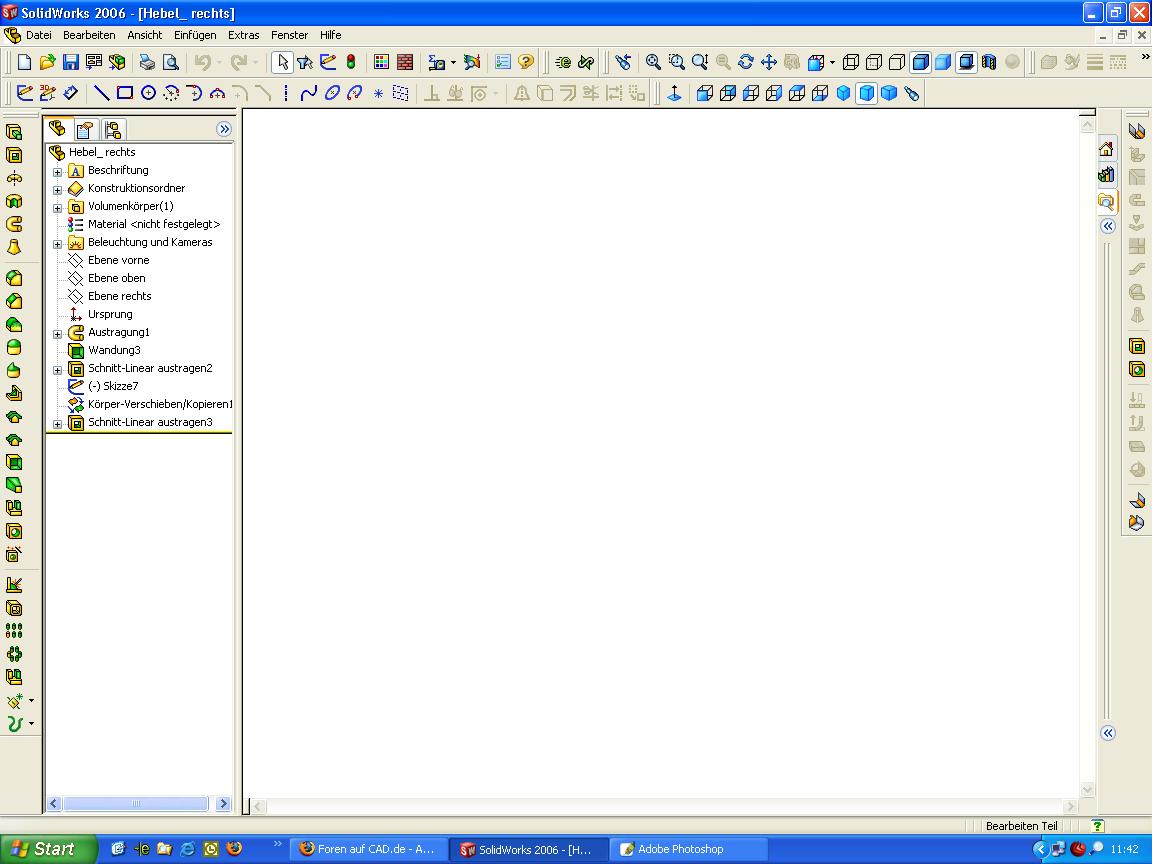Viewport: 1152px width, 864px height.
Task: Open the Bearbeiten menu
Action: [89, 35]
